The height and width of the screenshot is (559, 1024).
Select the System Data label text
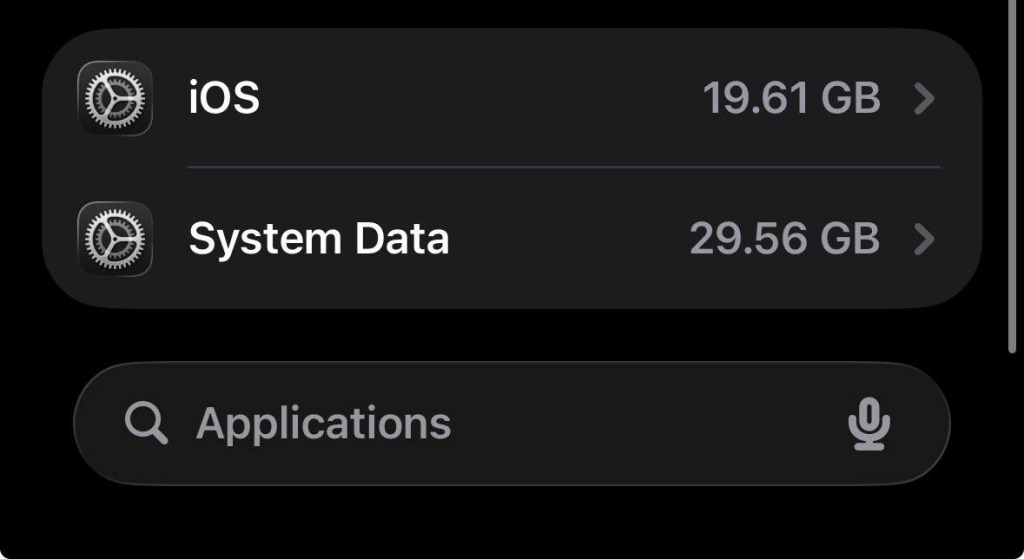(319, 239)
